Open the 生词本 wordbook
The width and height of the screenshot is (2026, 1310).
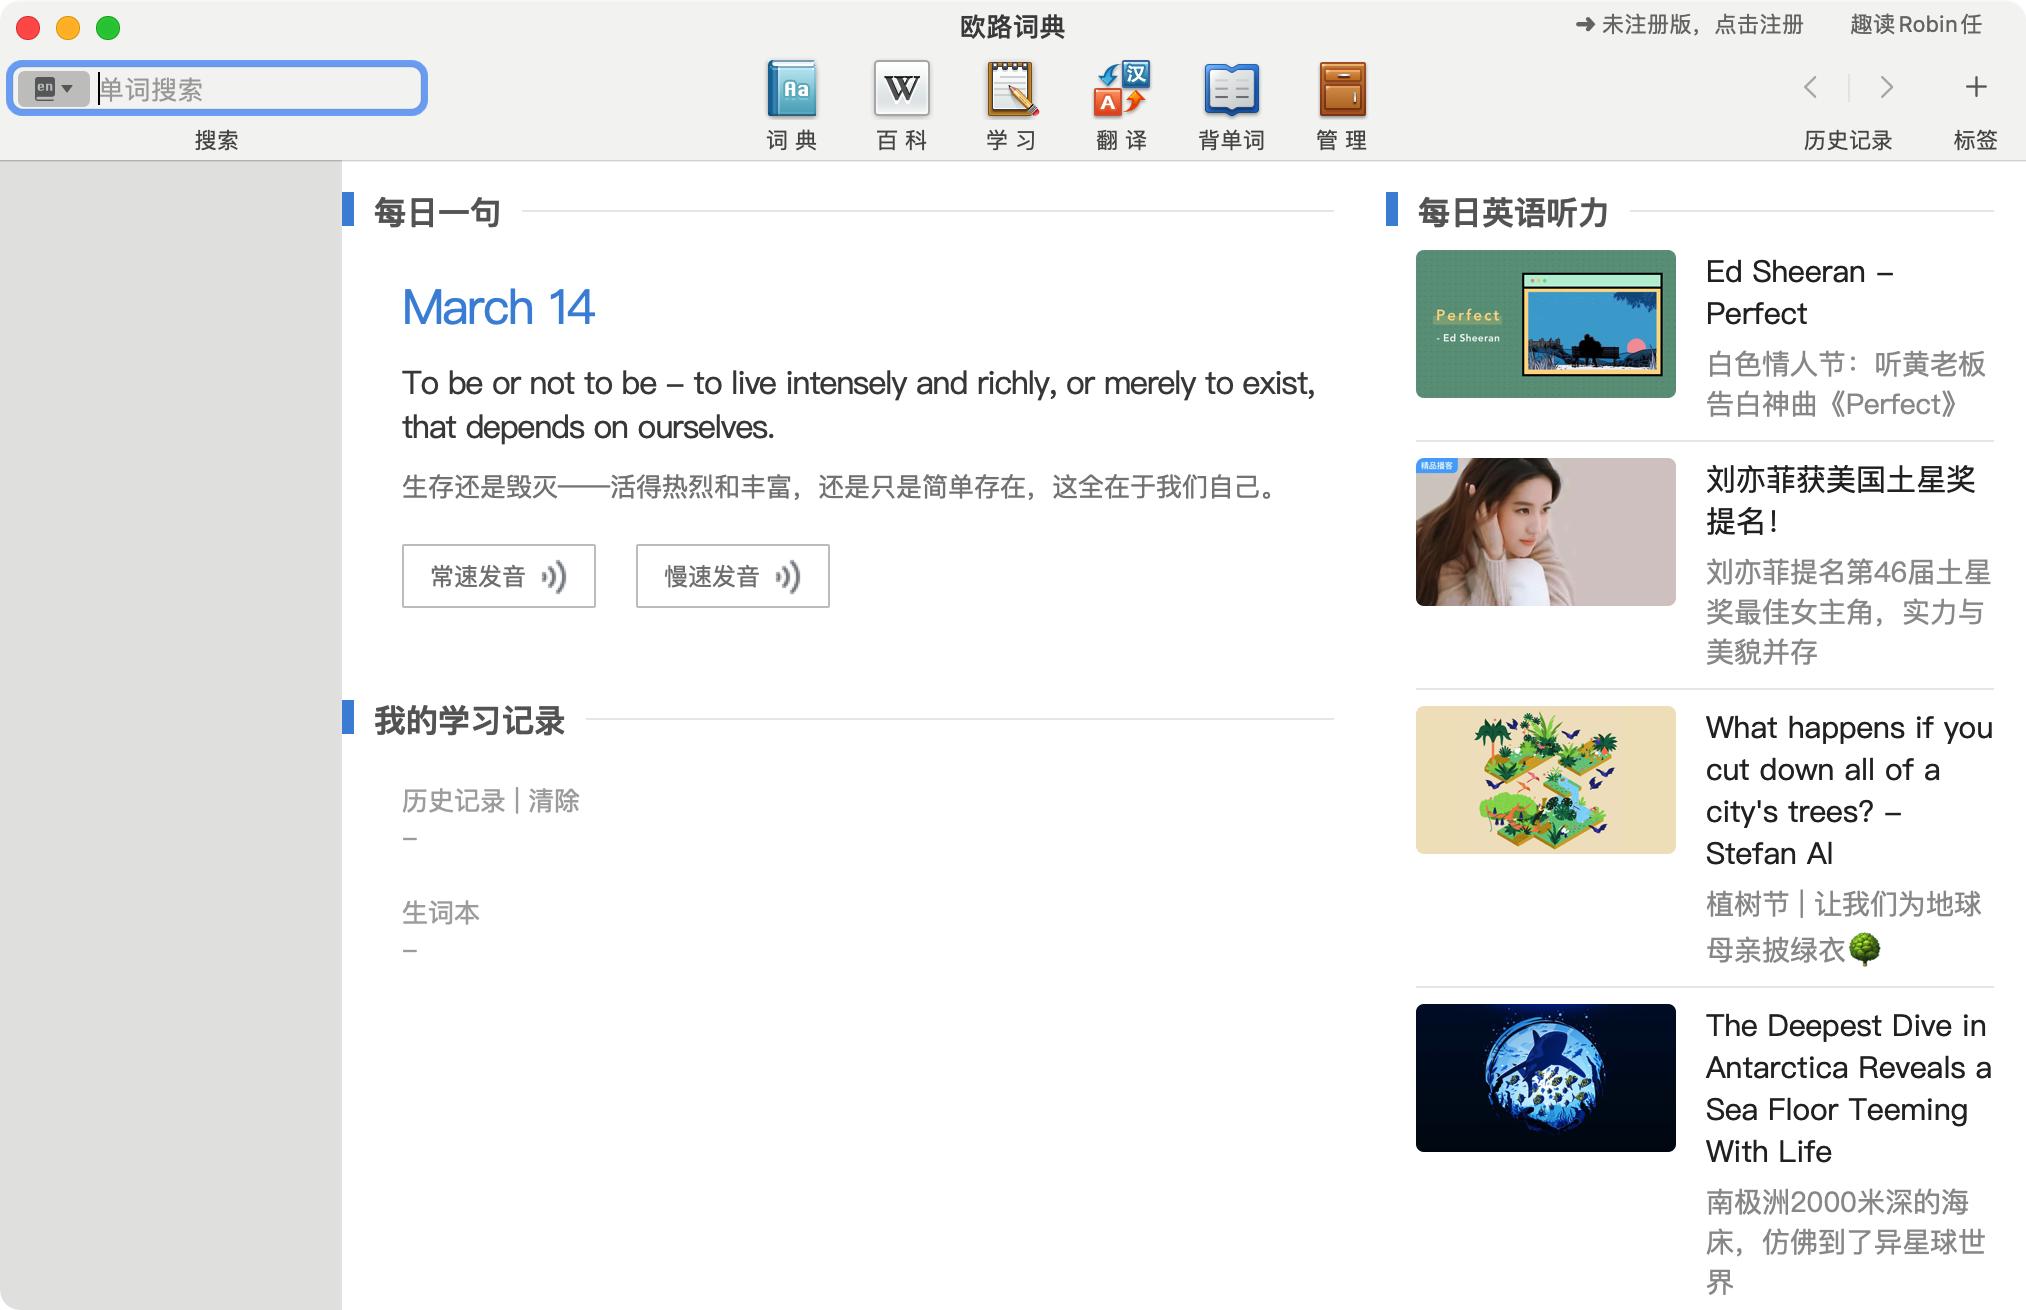point(440,911)
